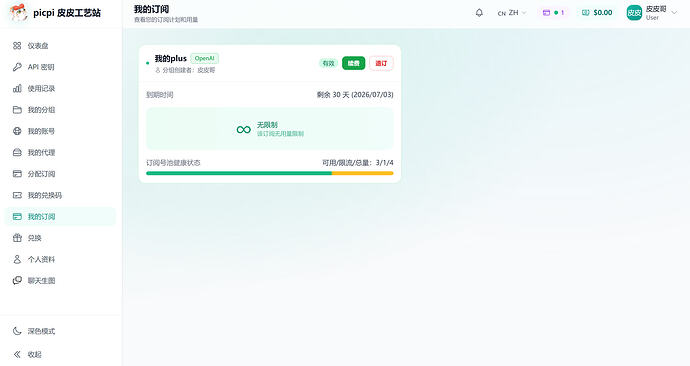
Task: Open 我的兑换码 via its ticket icon
Action: 17,195
